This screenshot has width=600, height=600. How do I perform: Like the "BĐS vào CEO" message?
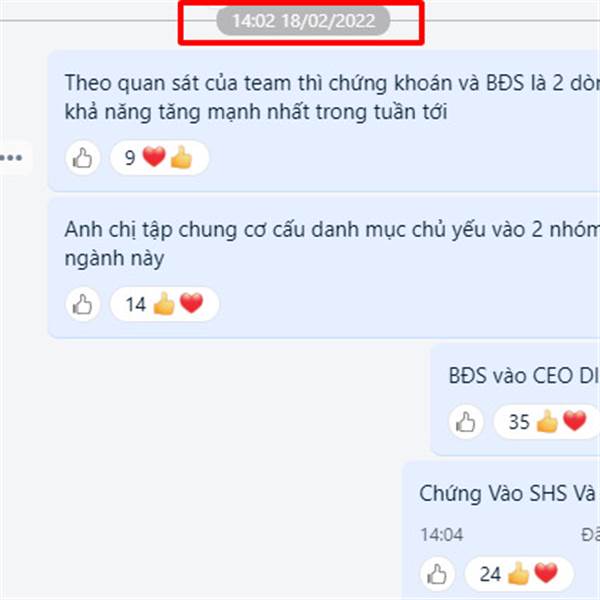466,422
